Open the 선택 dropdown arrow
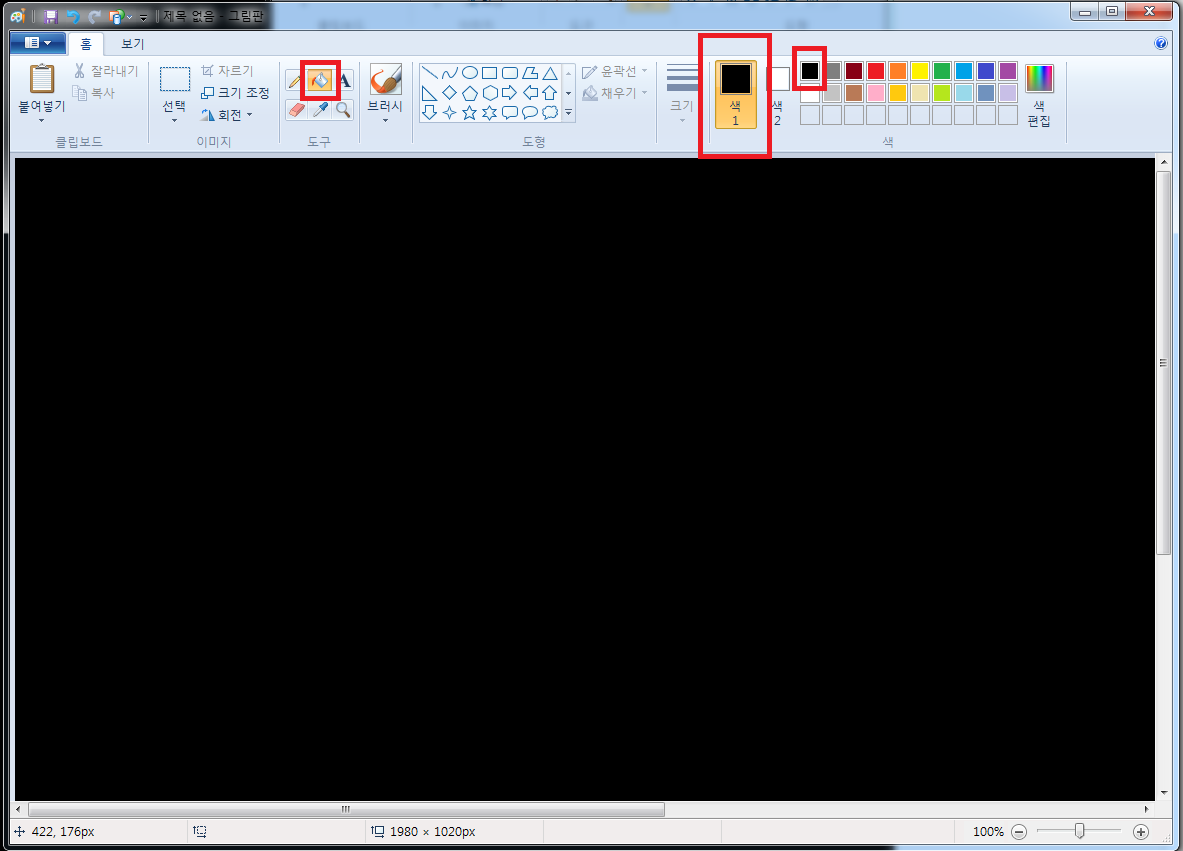The width and height of the screenshot is (1183, 851). [x=175, y=120]
